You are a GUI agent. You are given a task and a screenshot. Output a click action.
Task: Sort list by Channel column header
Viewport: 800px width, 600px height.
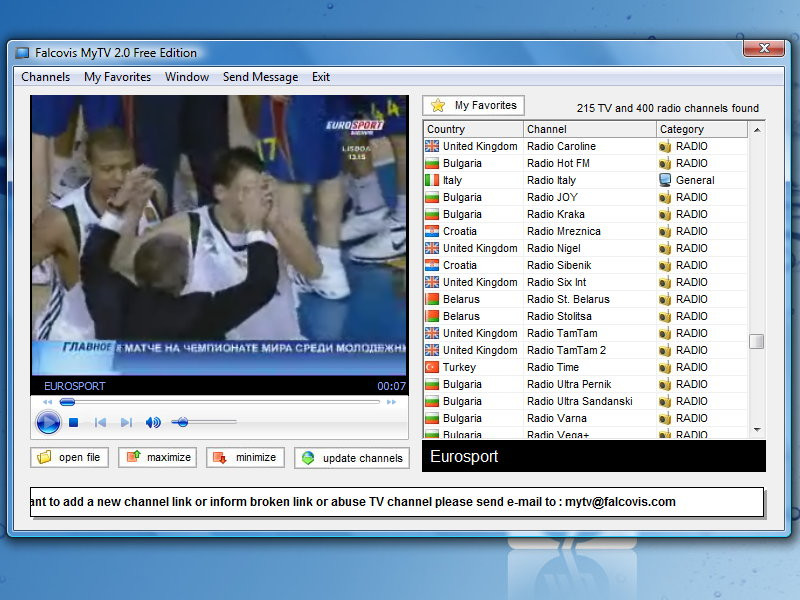pyautogui.click(x=590, y=129)
